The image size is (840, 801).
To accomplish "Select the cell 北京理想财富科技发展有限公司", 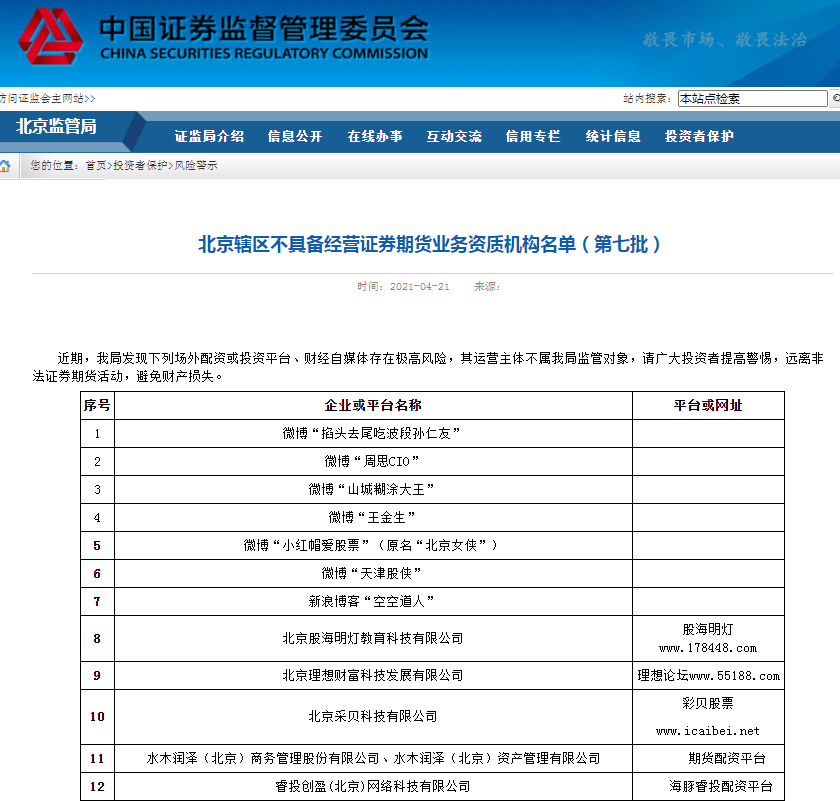I will click(x=373, y=676).
